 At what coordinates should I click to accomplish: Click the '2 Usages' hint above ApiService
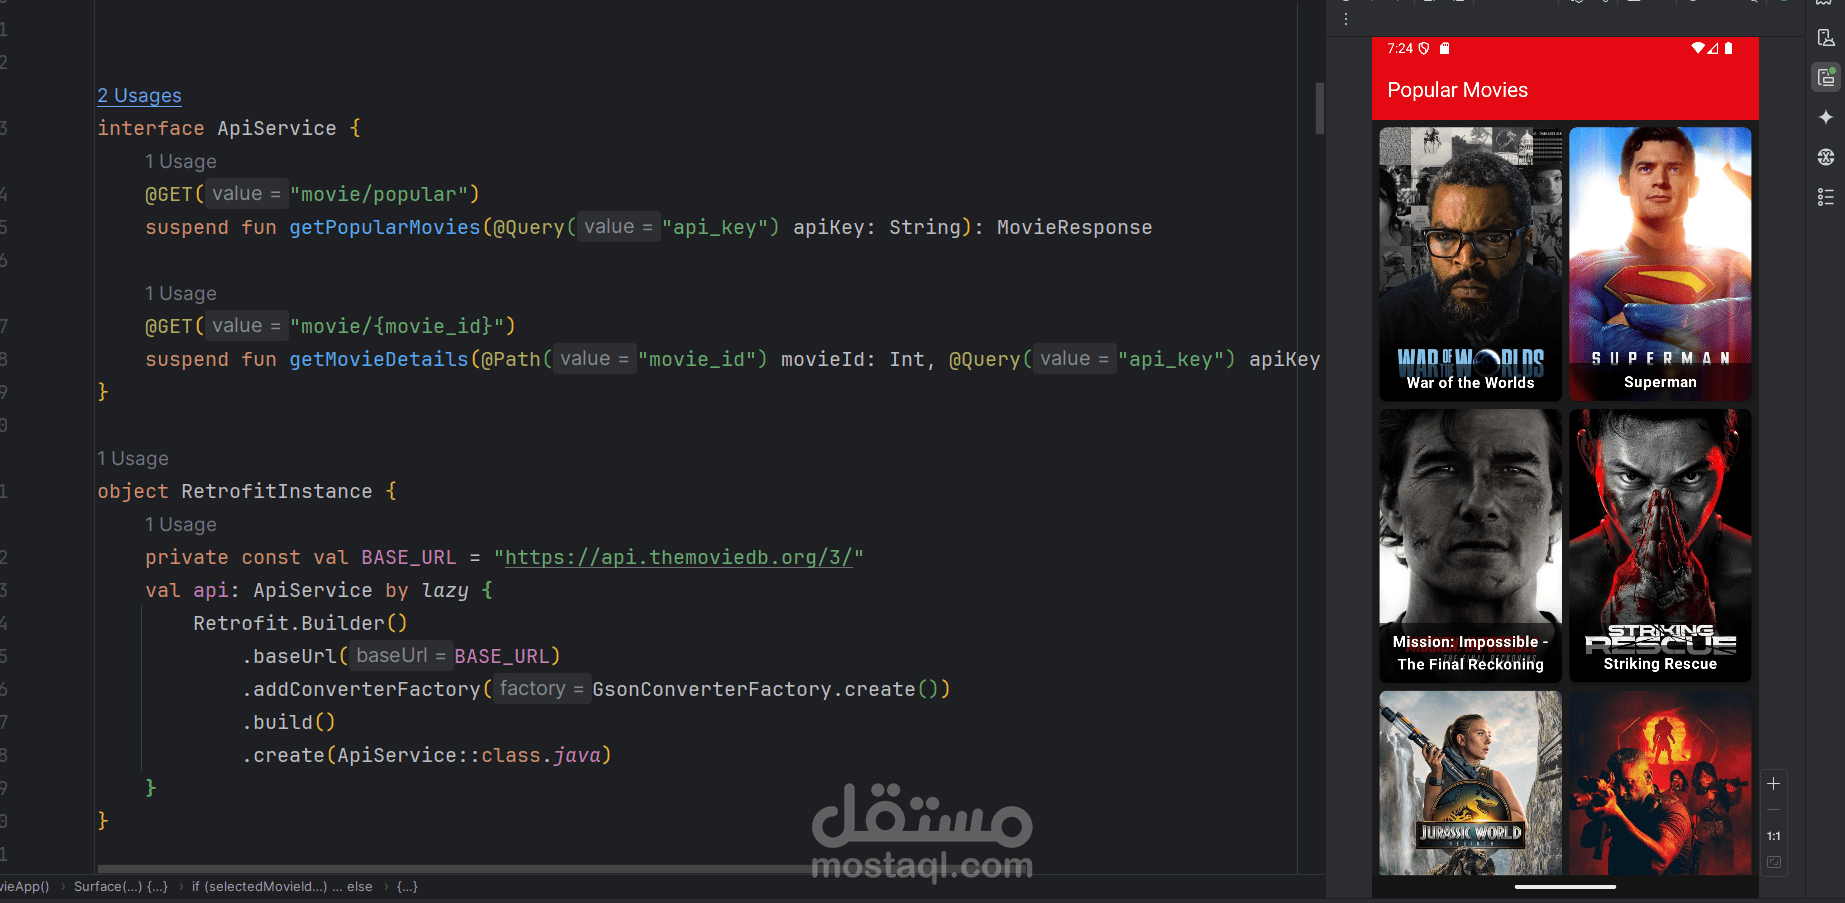139,95
